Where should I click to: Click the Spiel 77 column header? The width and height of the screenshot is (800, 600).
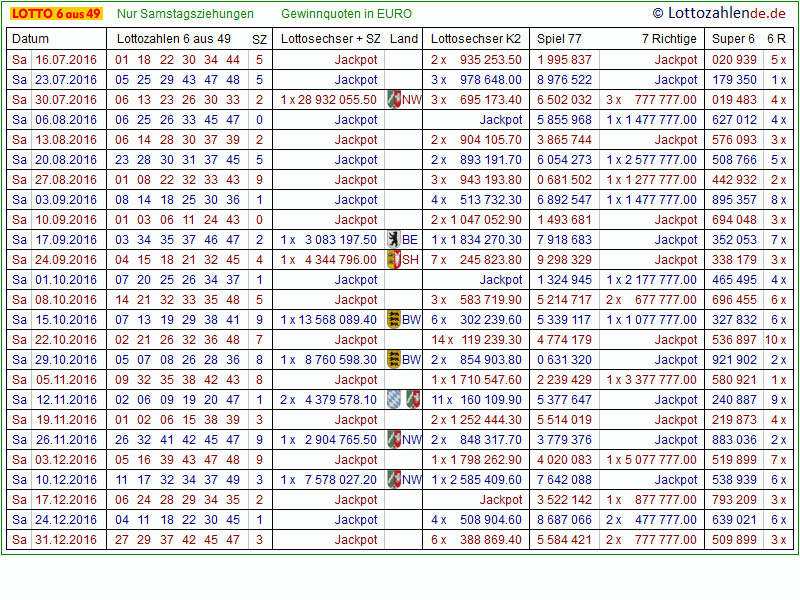click(x=559, y=39)
